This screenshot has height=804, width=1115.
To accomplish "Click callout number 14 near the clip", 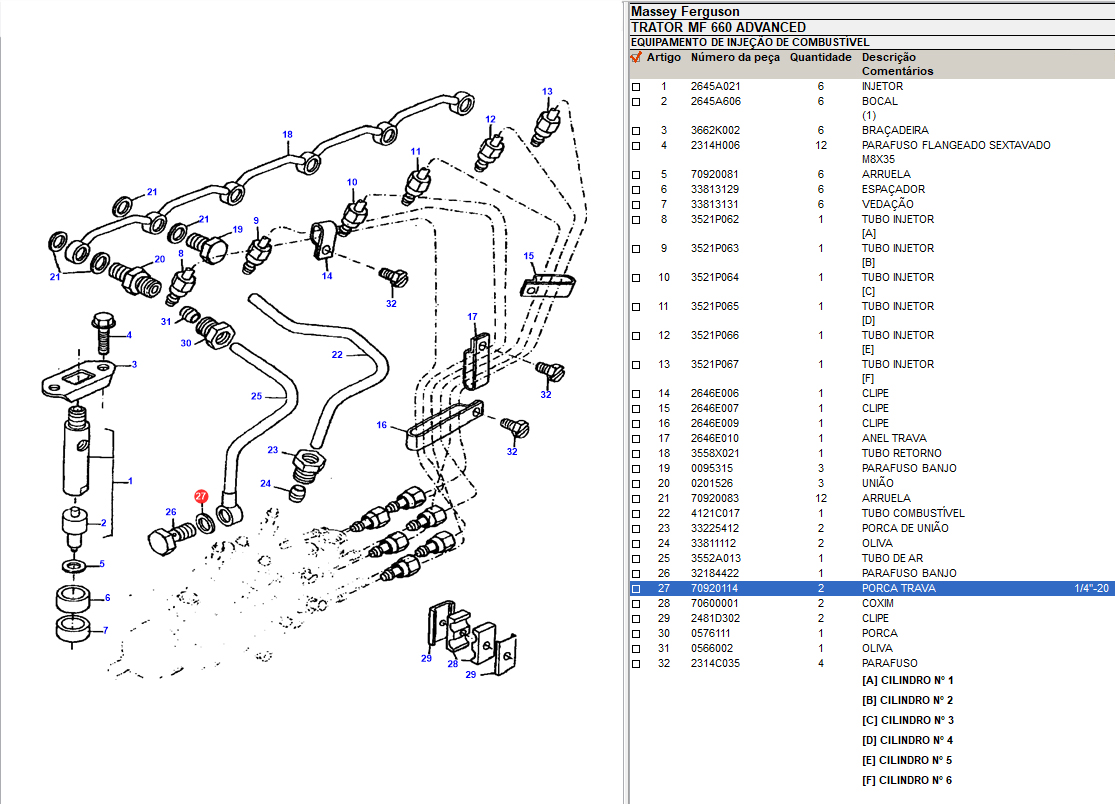I will [326, 276].
